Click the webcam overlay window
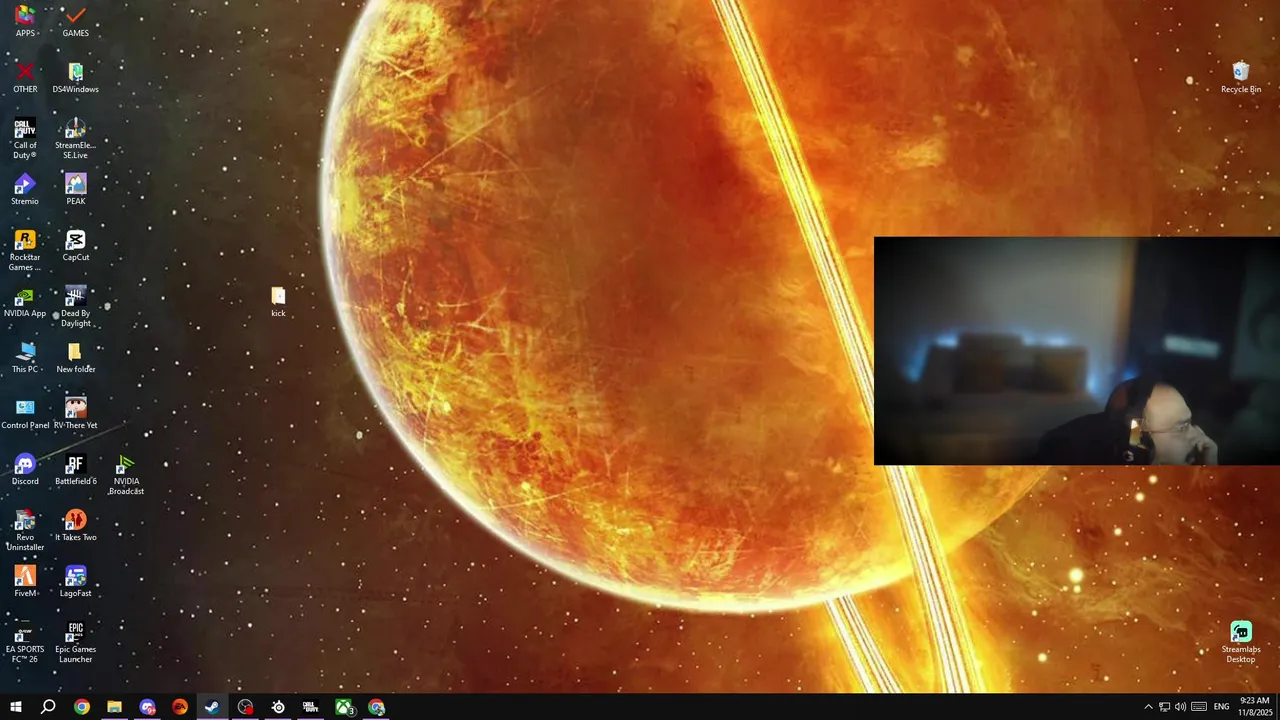1280x720 pixels. (x=1077, y=351)
